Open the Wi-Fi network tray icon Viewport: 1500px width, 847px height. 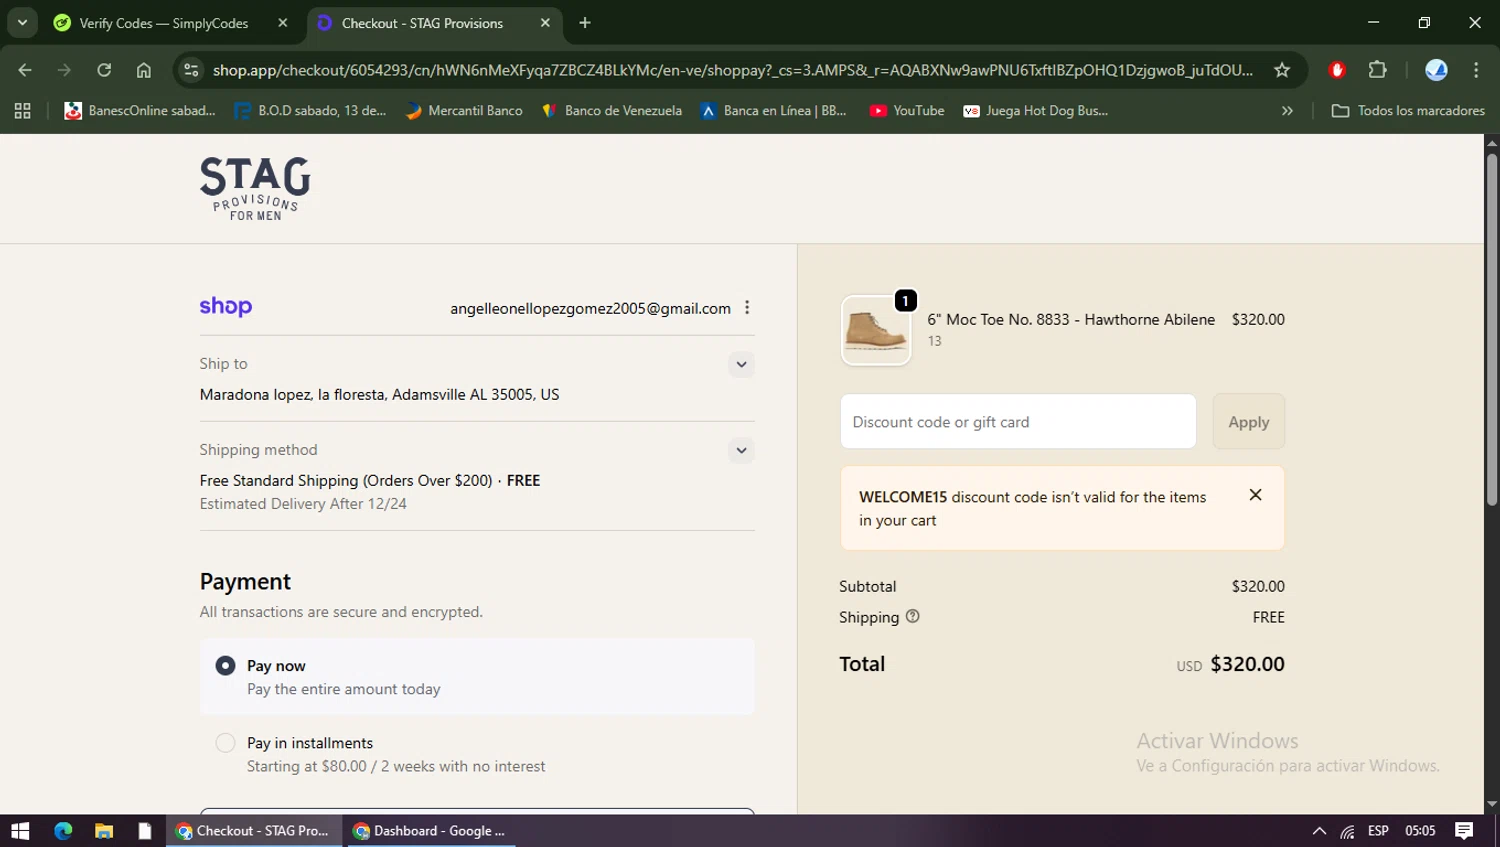click(1348, 831)
